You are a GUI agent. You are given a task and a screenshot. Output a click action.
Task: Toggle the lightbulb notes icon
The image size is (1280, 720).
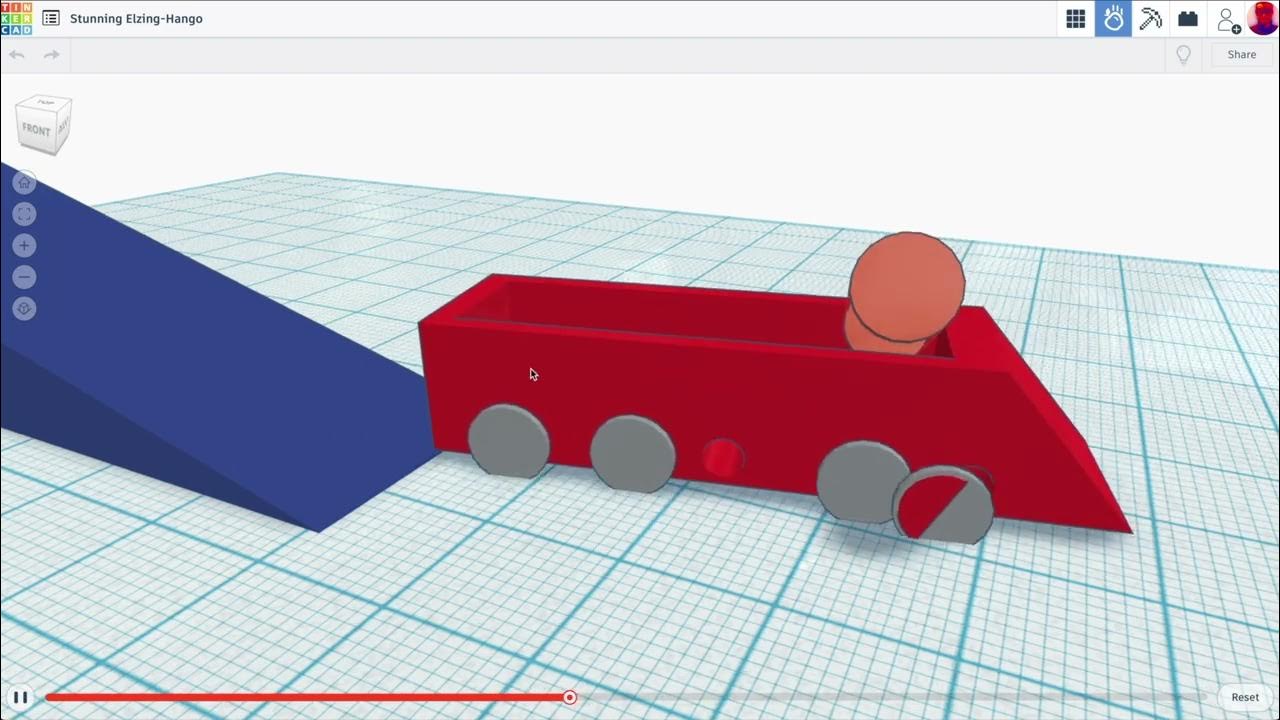1184,55
